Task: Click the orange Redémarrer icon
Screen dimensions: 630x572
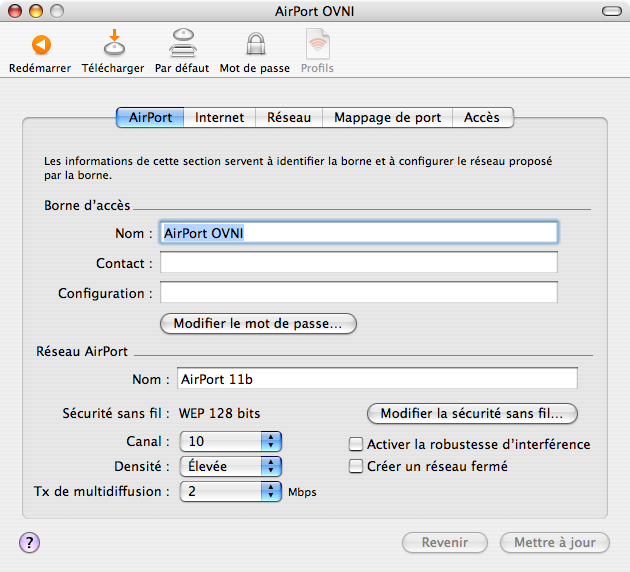Action: (x=41, y=45)
